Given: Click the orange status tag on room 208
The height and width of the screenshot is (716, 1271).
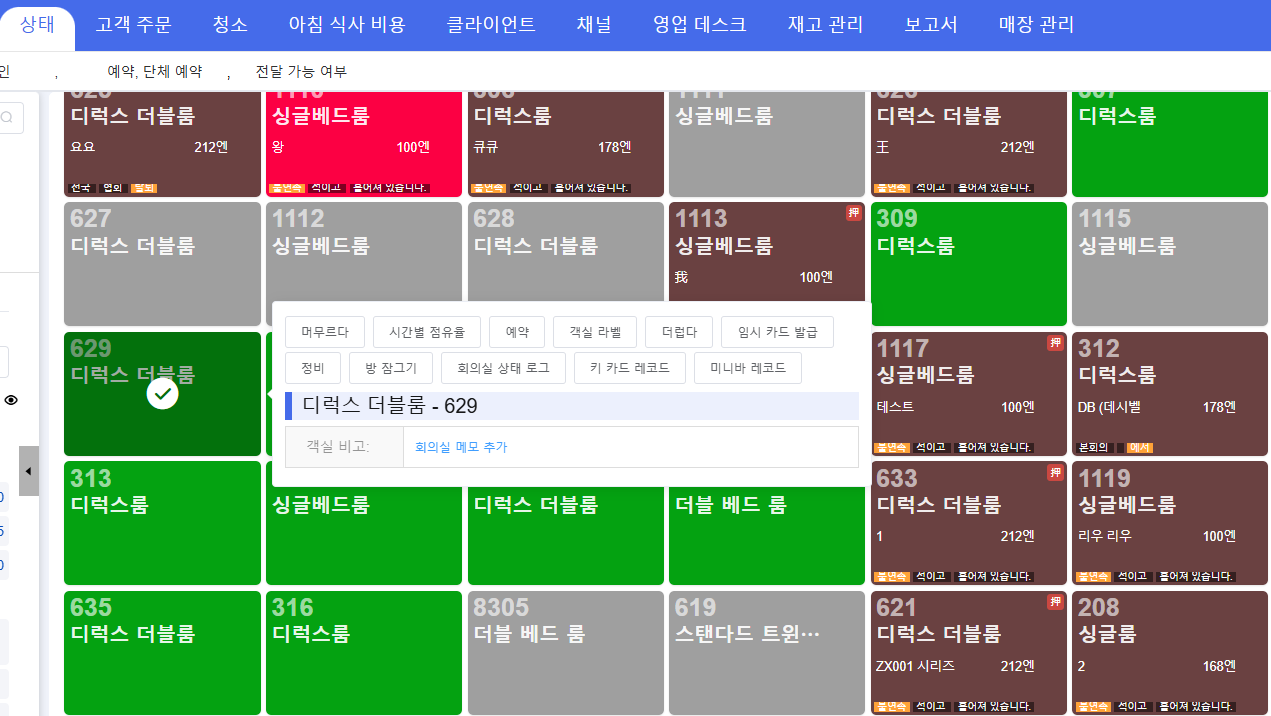Looking at the screenshot, I should pos(1093,707).
